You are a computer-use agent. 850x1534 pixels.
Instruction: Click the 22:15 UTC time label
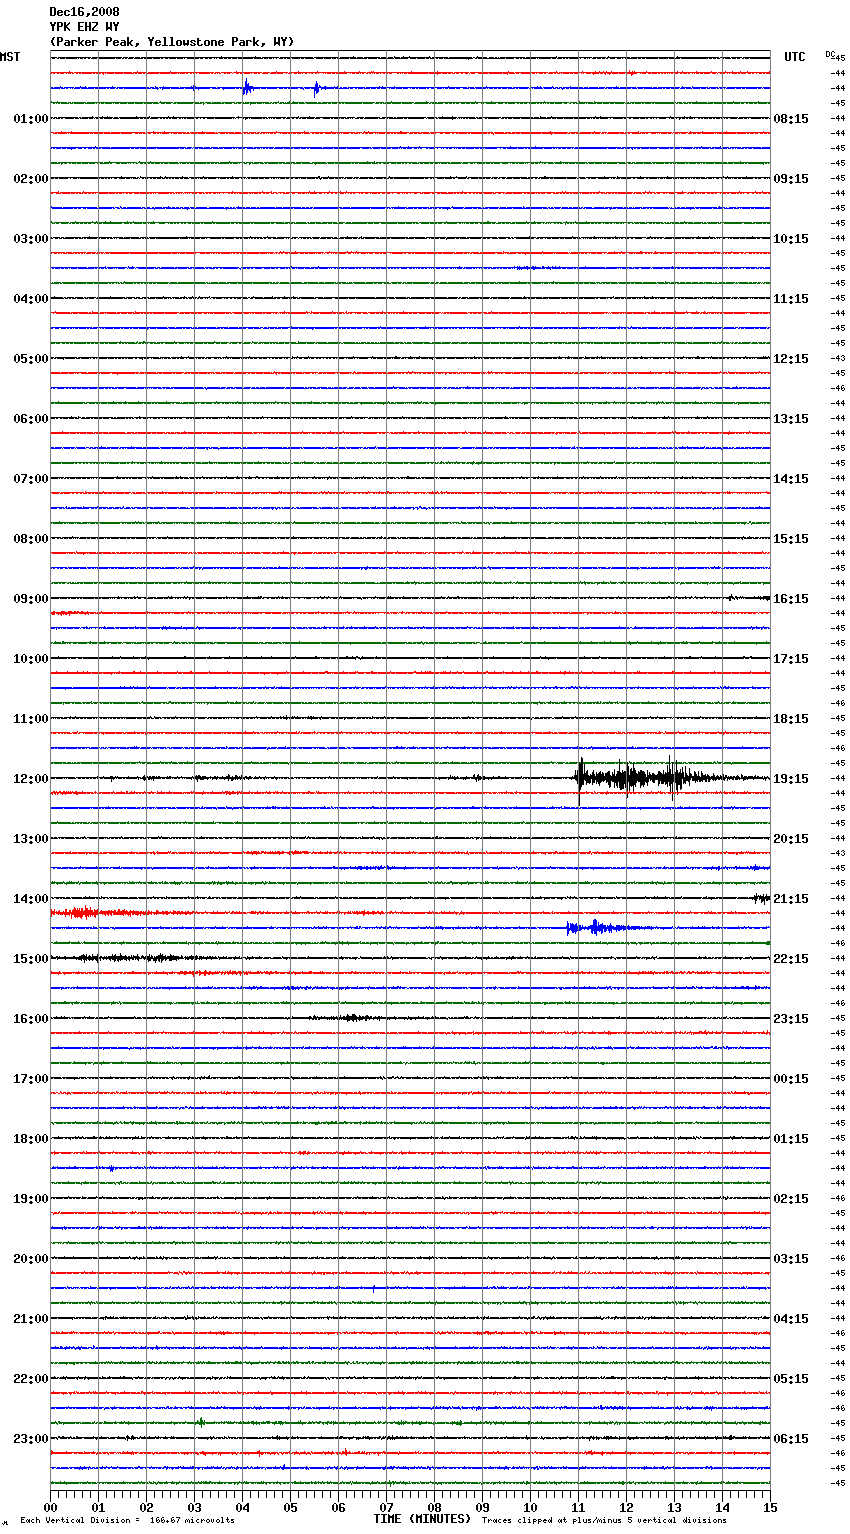click(x=791, y=959)
